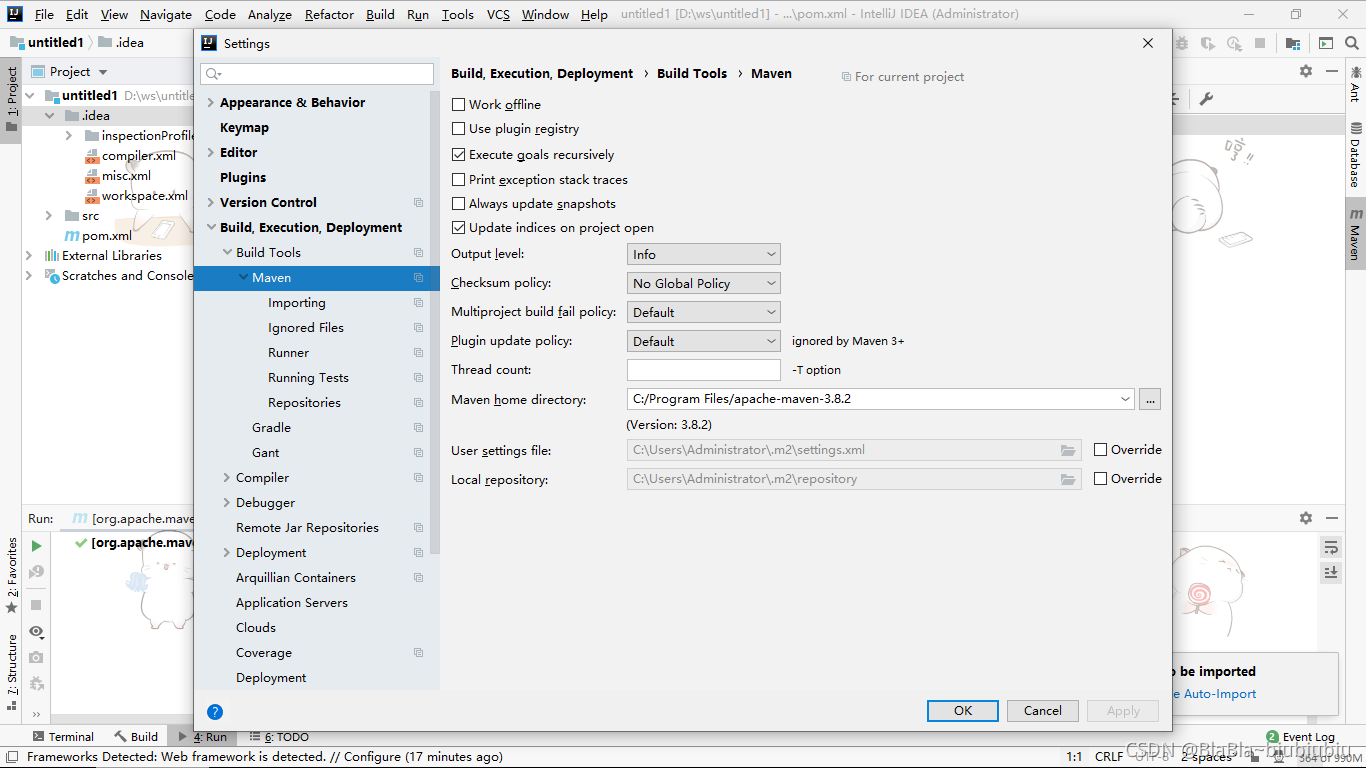Click the Search Everywhere magnifier icon
The width and height of the screenshot is (1366, 768).
[x=1351, y=43]
